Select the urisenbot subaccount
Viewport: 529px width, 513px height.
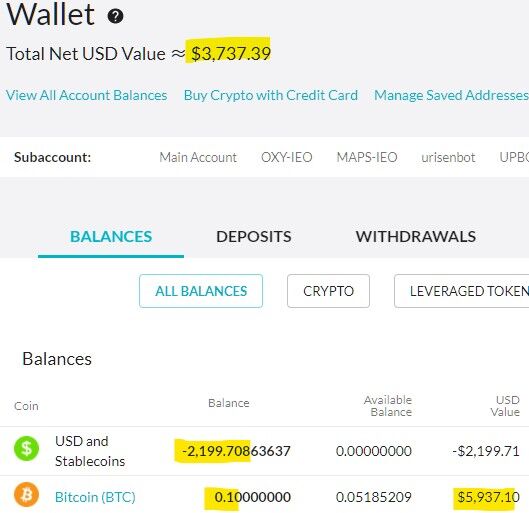[448, 157]
